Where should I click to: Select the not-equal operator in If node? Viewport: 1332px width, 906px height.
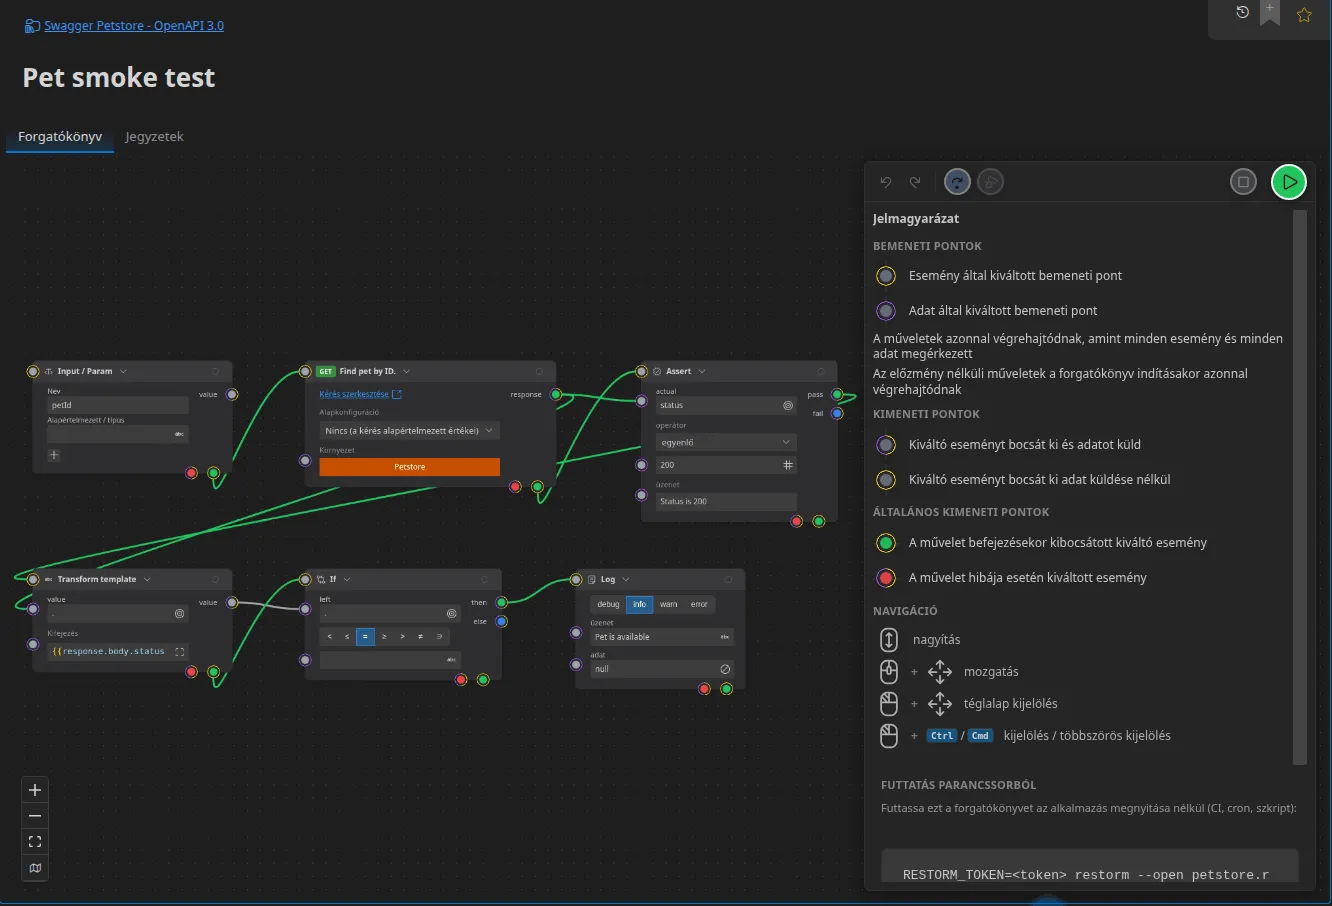(x=420, y=636)
